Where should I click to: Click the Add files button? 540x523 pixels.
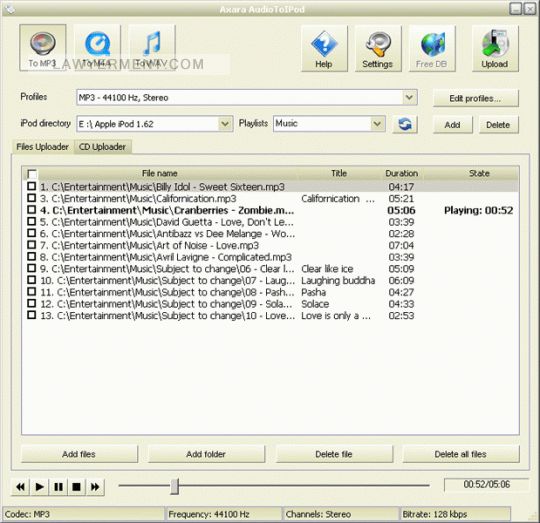click(79, 454)
